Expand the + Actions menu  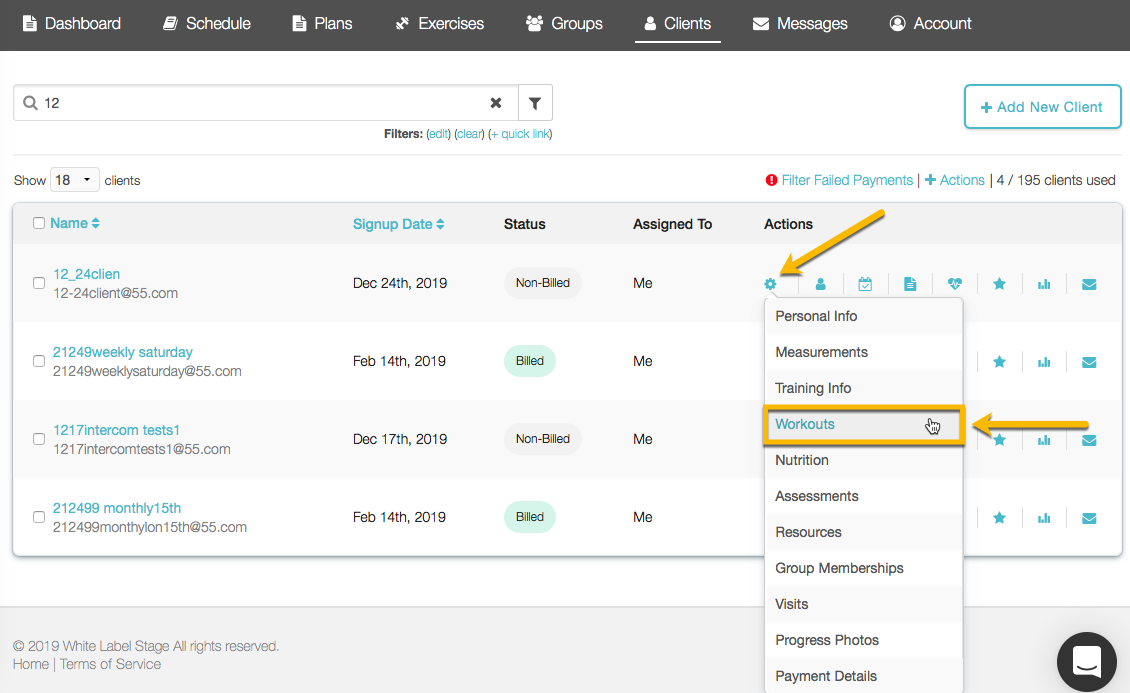(954, 180)
